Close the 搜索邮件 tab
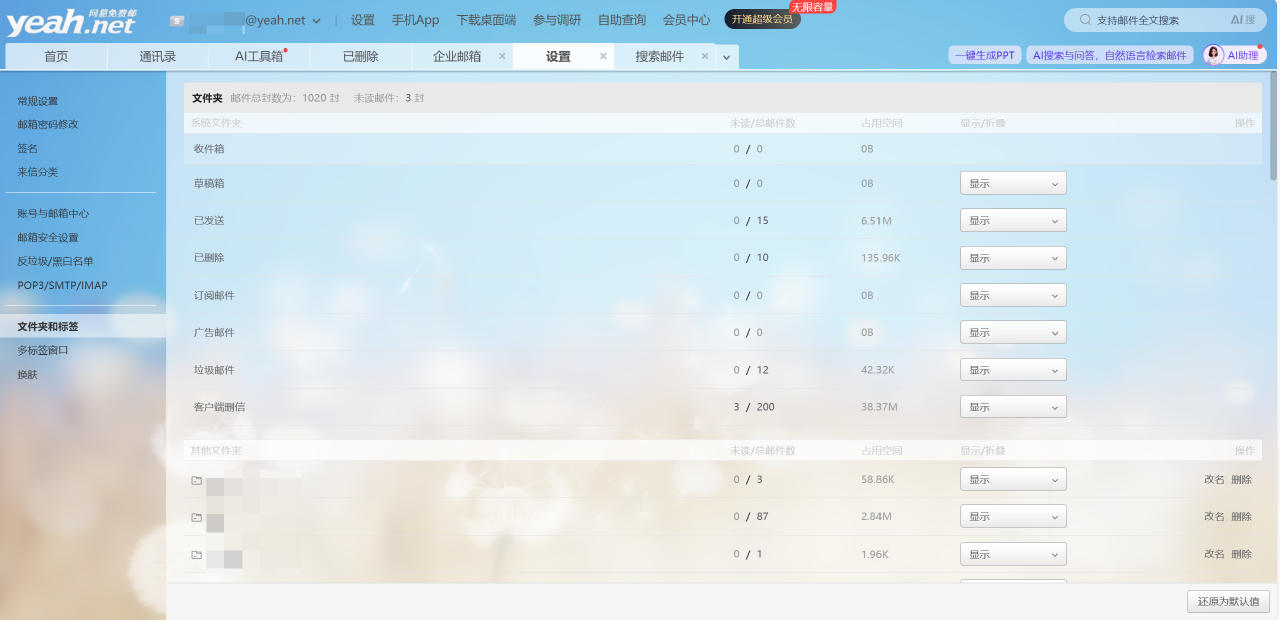 [704, 57]
